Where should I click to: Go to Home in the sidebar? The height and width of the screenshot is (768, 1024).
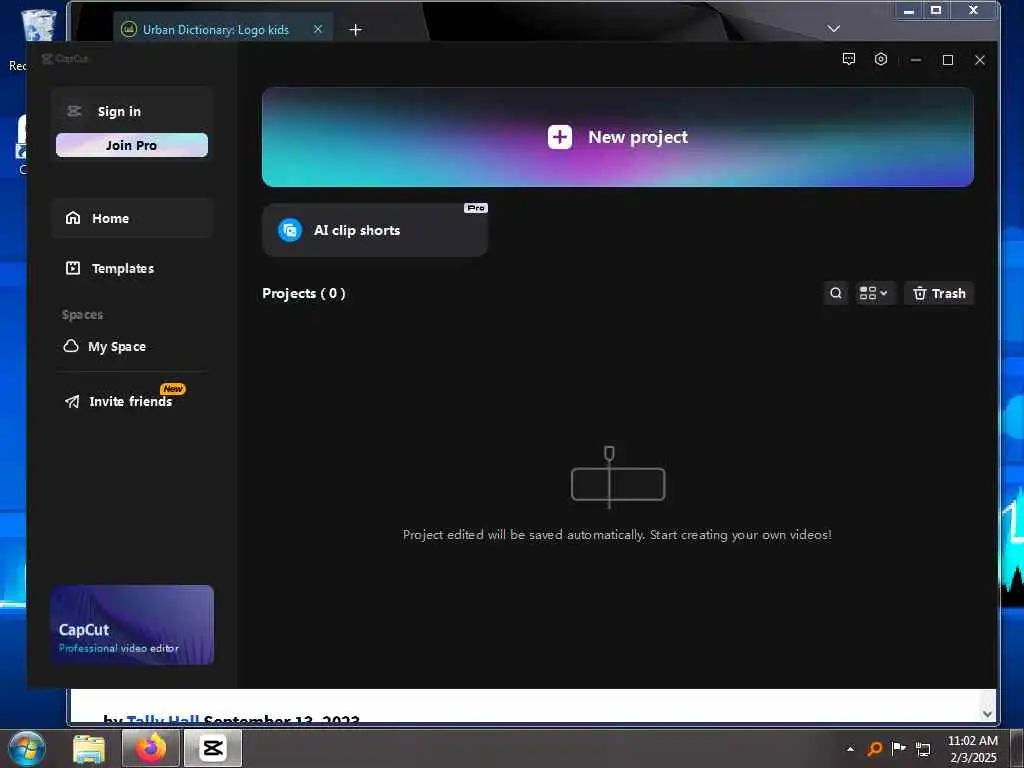(x=133, y=218)
